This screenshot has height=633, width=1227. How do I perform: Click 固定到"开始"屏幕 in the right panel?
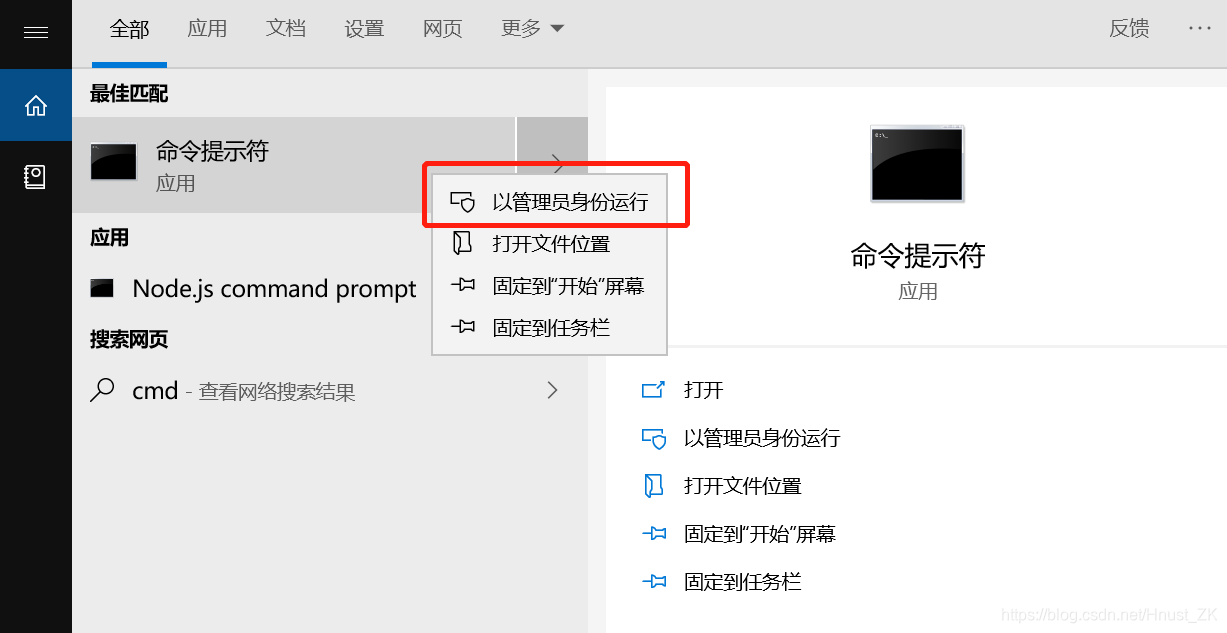click(760, 534)
